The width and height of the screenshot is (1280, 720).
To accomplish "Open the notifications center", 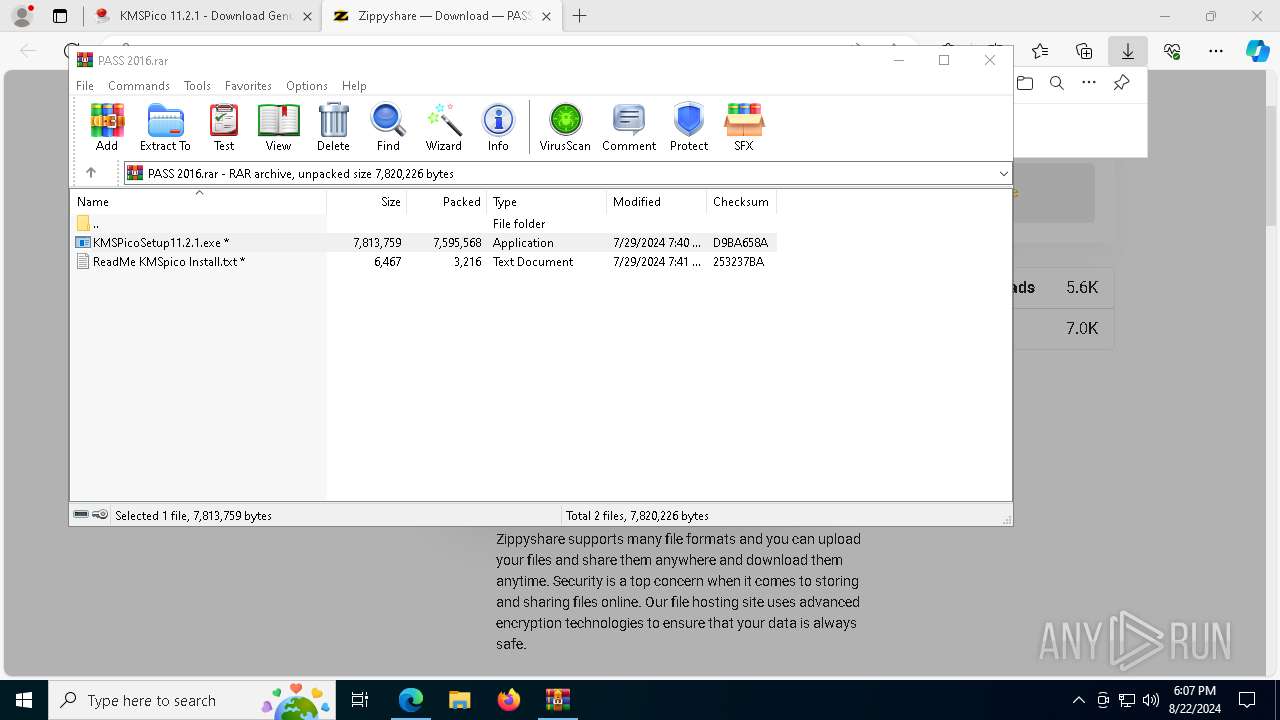I will [1247, 700].
